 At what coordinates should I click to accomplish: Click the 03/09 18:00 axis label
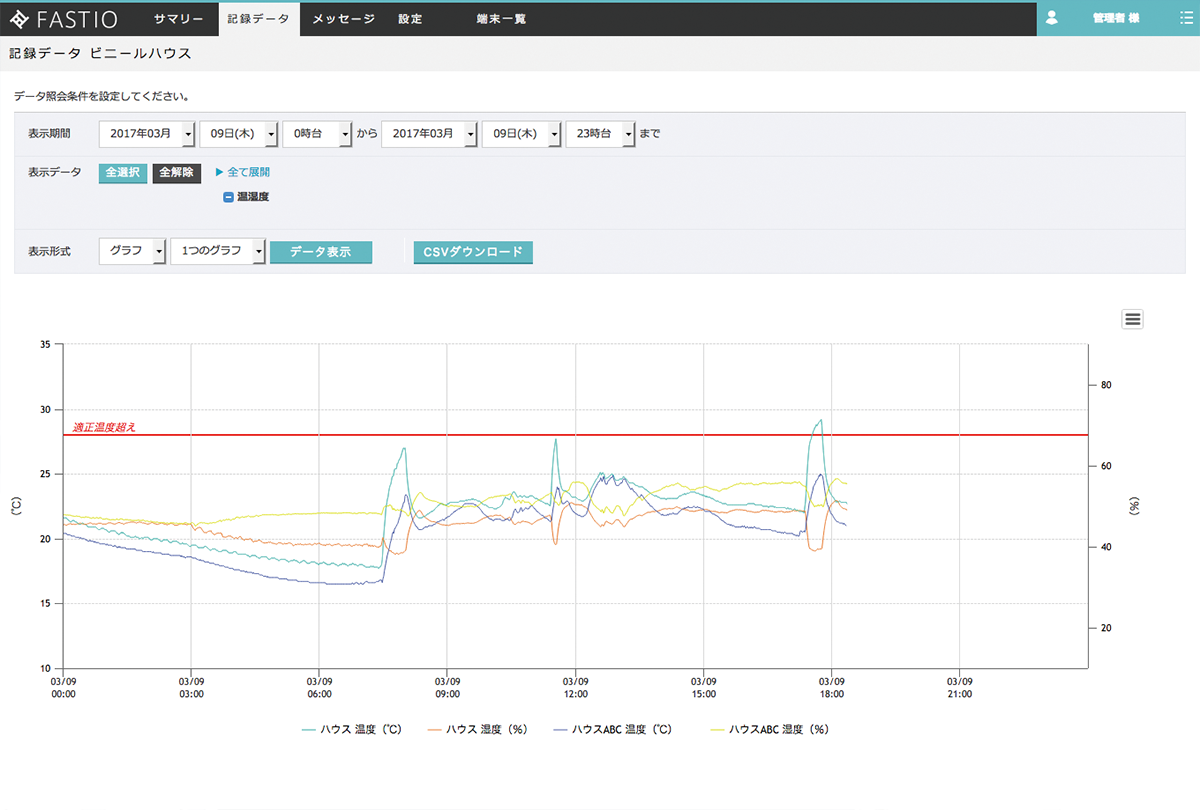(832, 688)
